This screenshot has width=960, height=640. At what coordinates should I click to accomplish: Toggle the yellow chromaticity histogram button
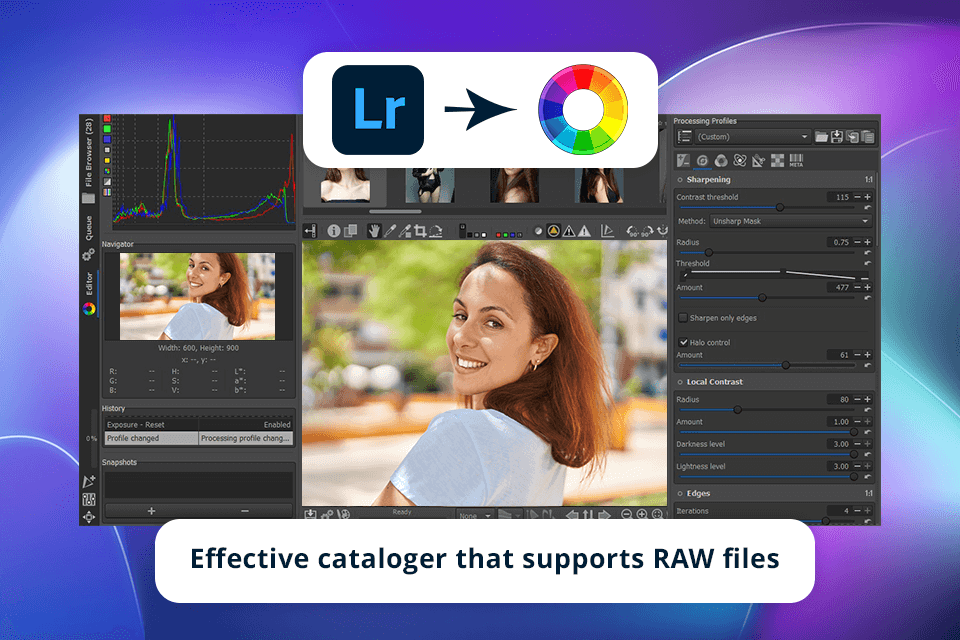[x=107, y=160]
